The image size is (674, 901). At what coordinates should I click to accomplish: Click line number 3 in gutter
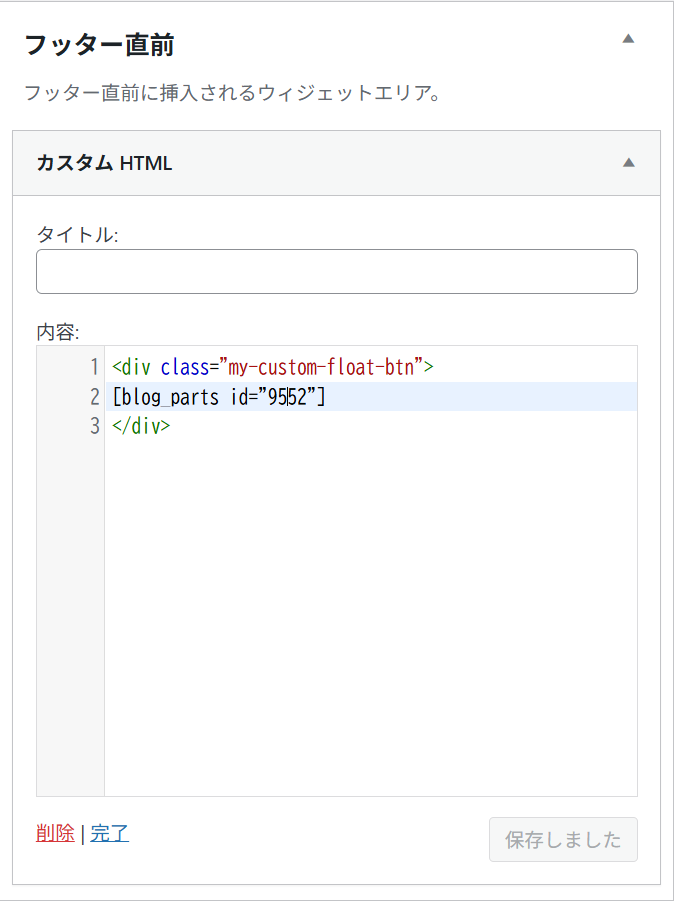pyautogui.click(x=94, y=426)
